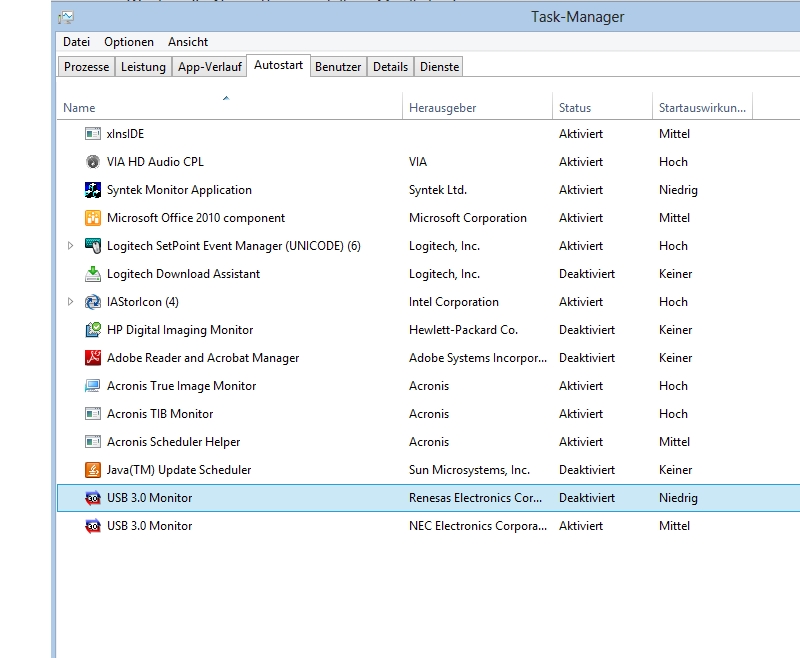Click the Acronis TIB Monitor icon
Viewport: 800px width, 658px height.
92,414
